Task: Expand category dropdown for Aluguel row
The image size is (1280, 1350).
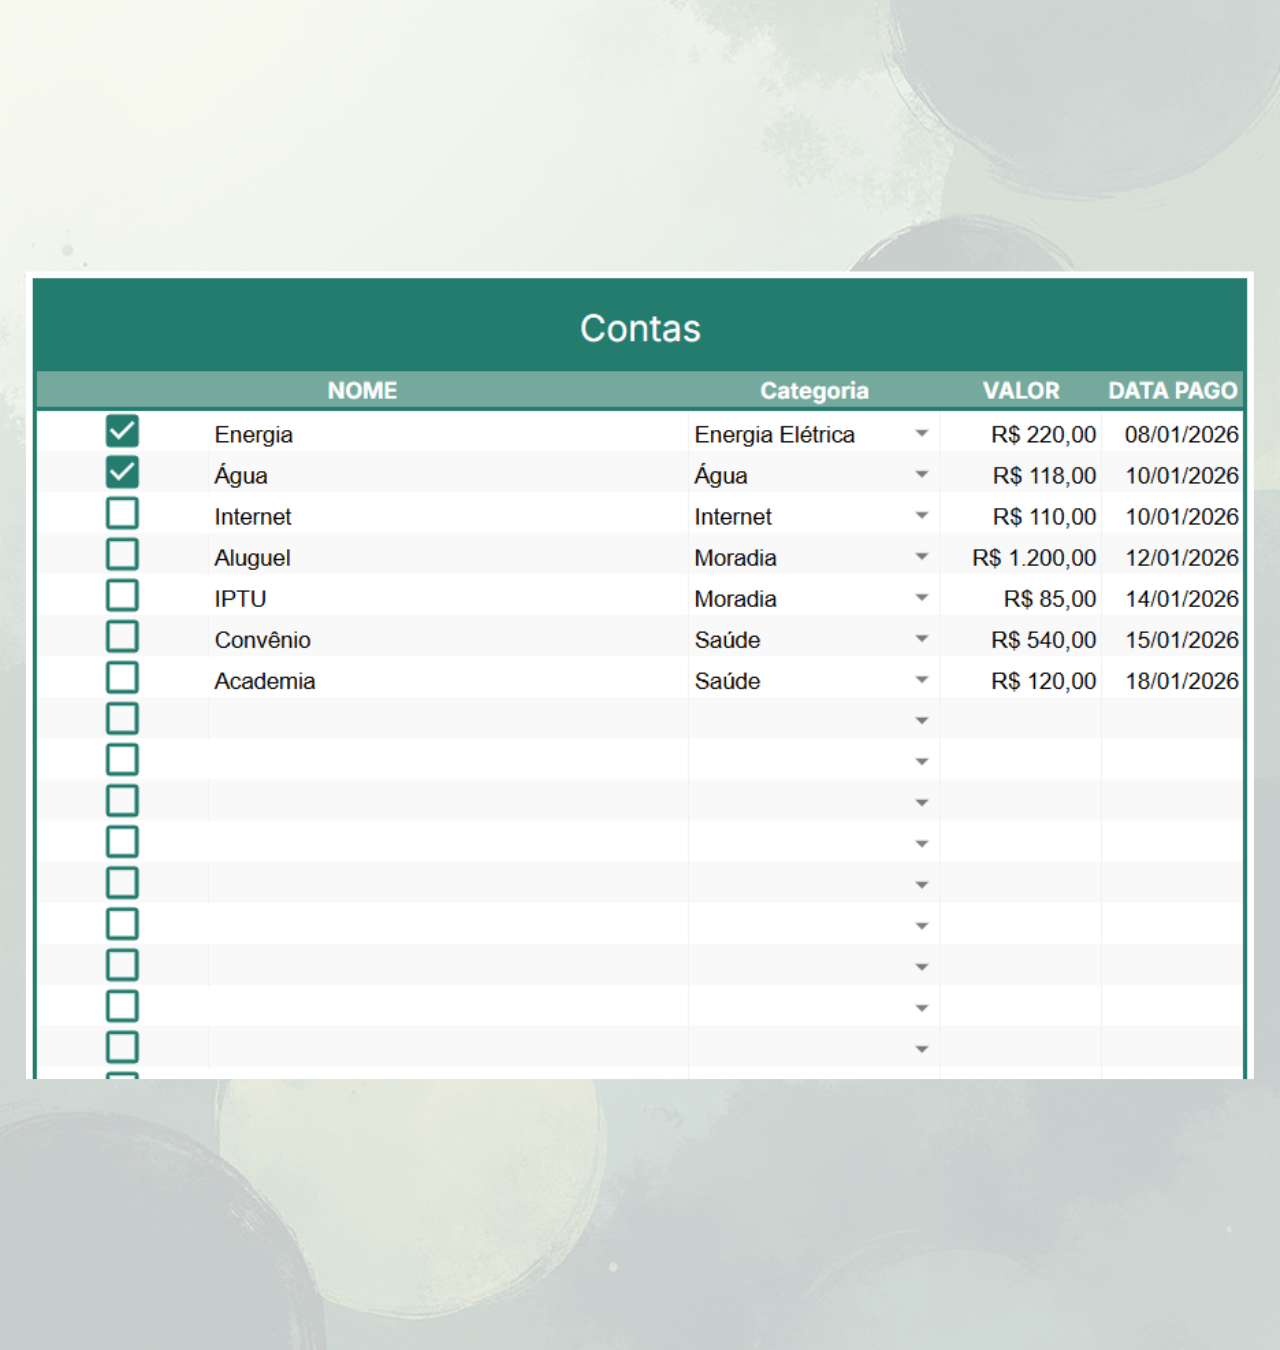Action: click(921, 557)
